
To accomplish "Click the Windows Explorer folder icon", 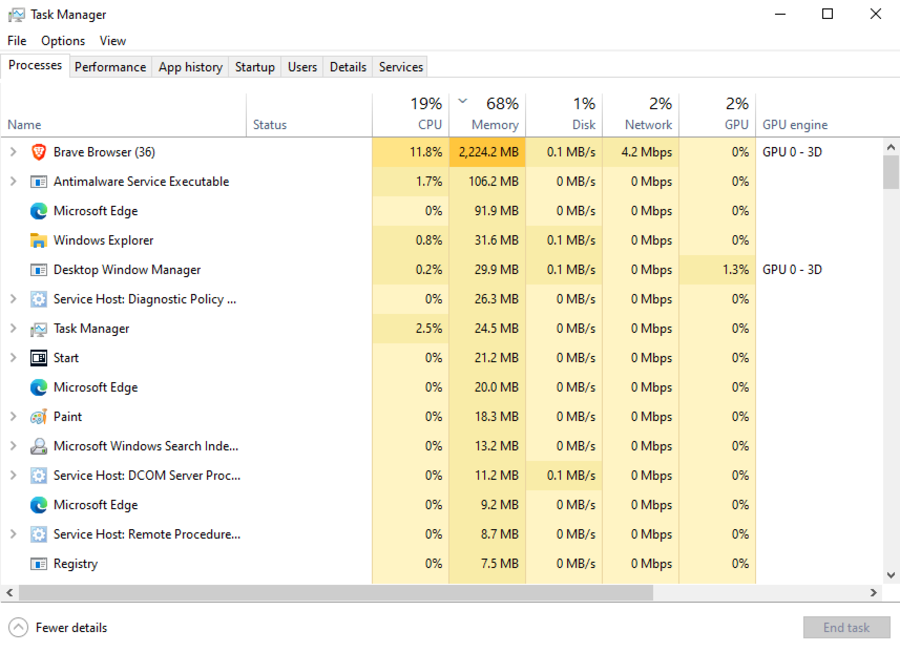I will click(38, 240).
